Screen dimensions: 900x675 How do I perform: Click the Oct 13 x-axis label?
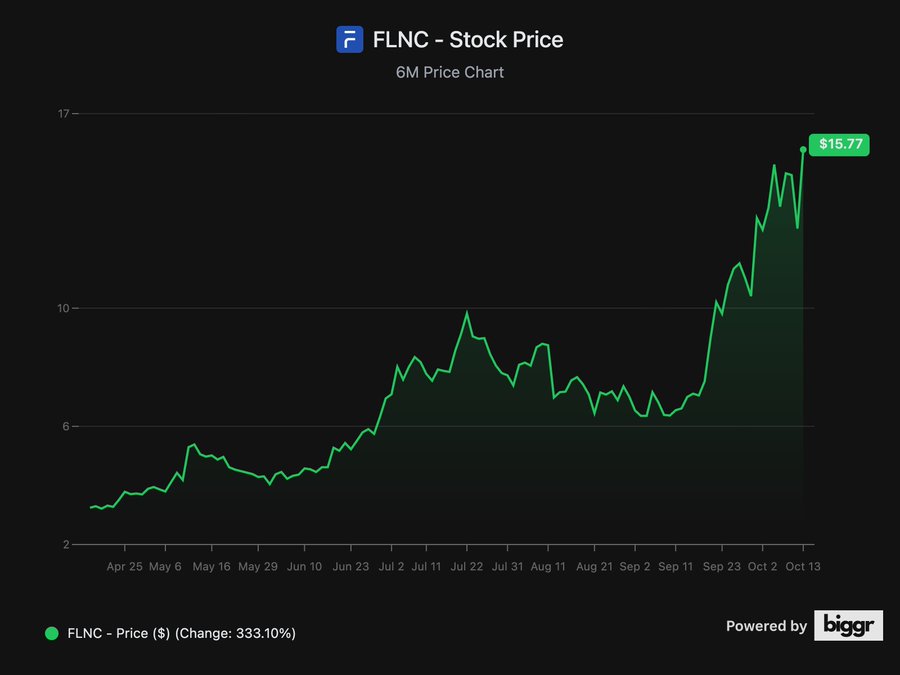[803, 566]
